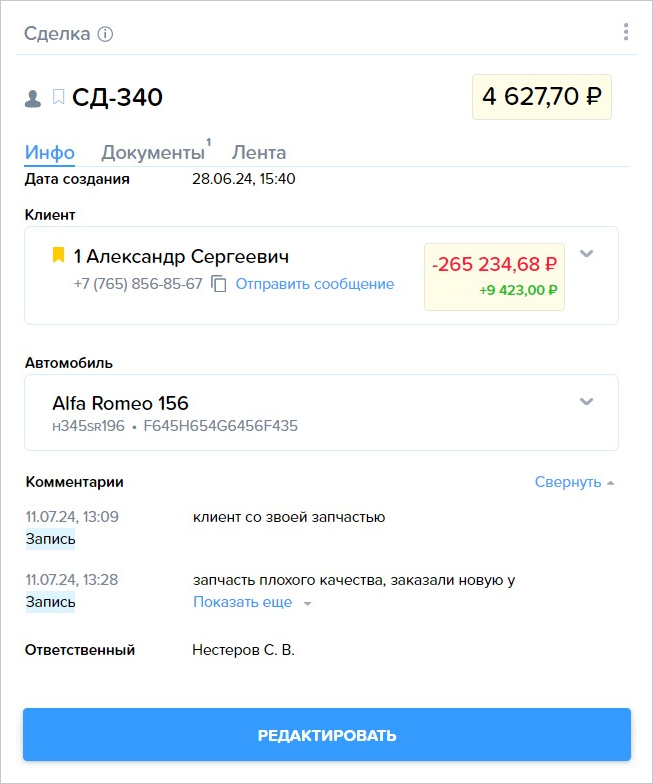The height and width of the screenshot is (784, 653).
Task: Click the yellow bookmark flag on client
Action: click(58, 254)
